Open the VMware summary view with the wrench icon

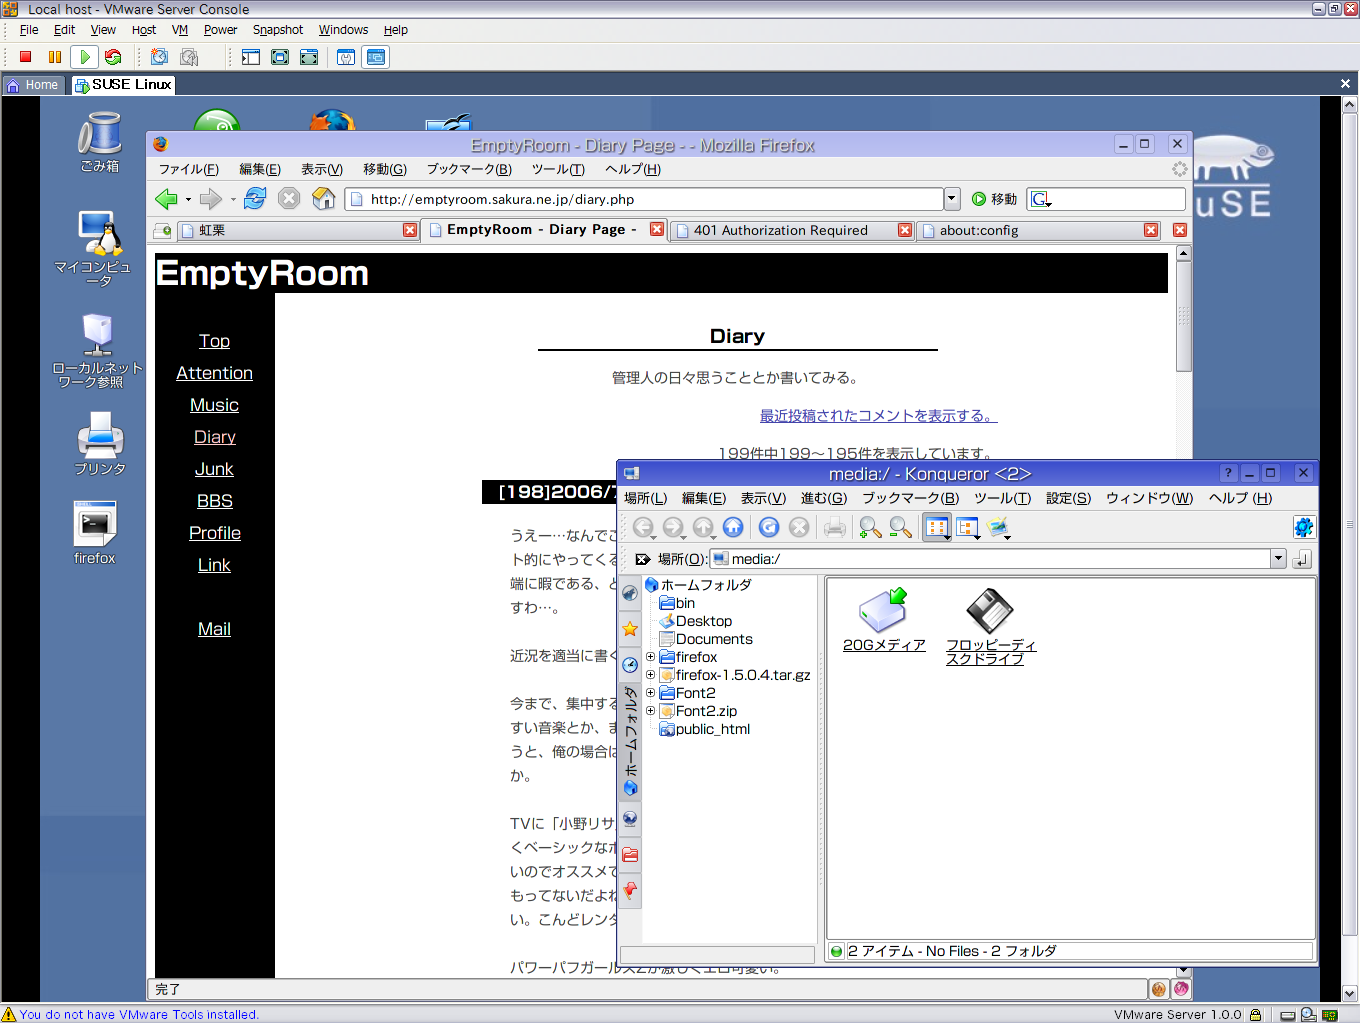click(346, 57)
